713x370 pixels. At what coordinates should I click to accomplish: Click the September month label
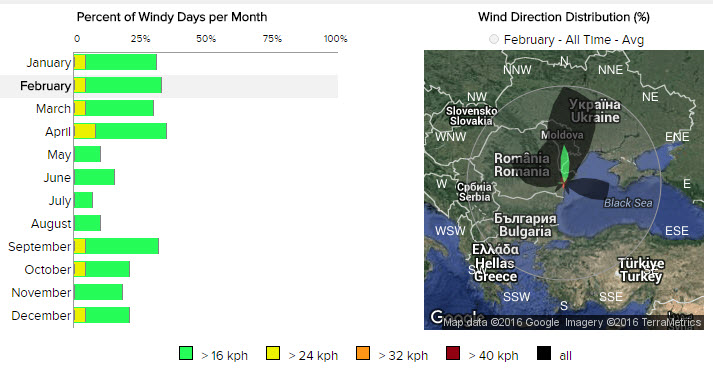point(40,246)
